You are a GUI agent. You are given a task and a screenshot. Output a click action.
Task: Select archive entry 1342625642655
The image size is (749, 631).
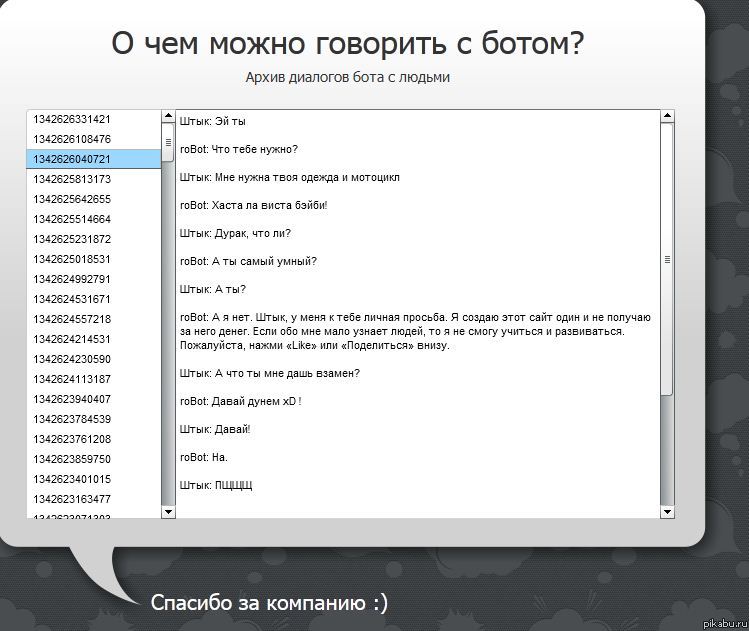(x=72, y=199)
